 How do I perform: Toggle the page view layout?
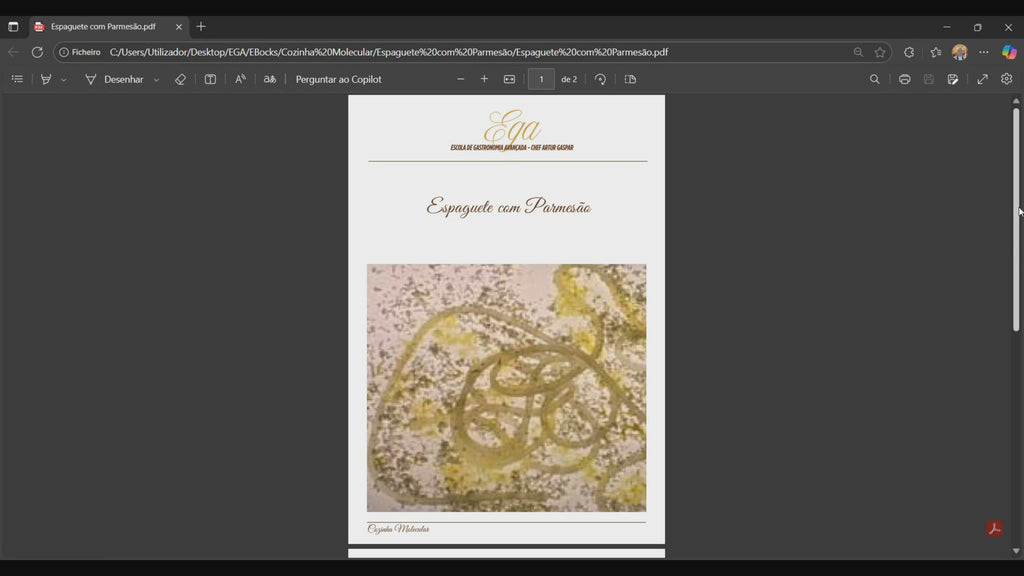pyautogui.click(x=630, y=79)
